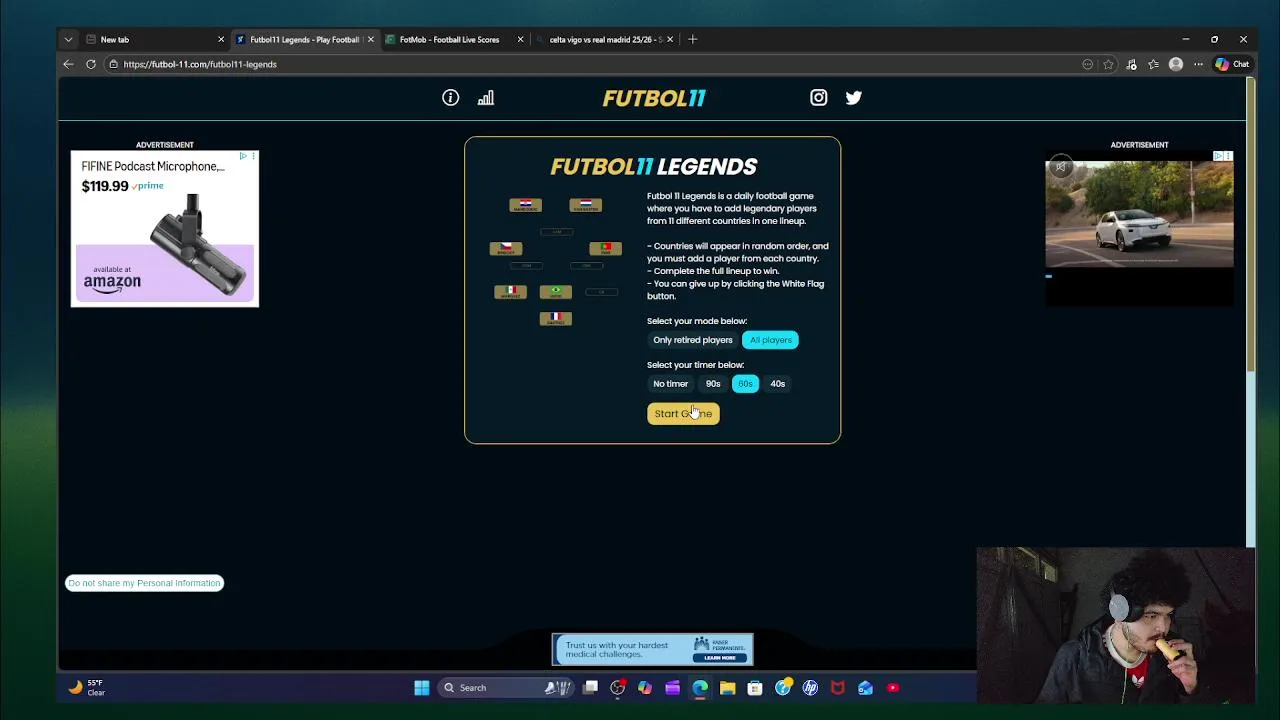
Task: Select Only retired players mode
Action: click(x=693, y=340)
